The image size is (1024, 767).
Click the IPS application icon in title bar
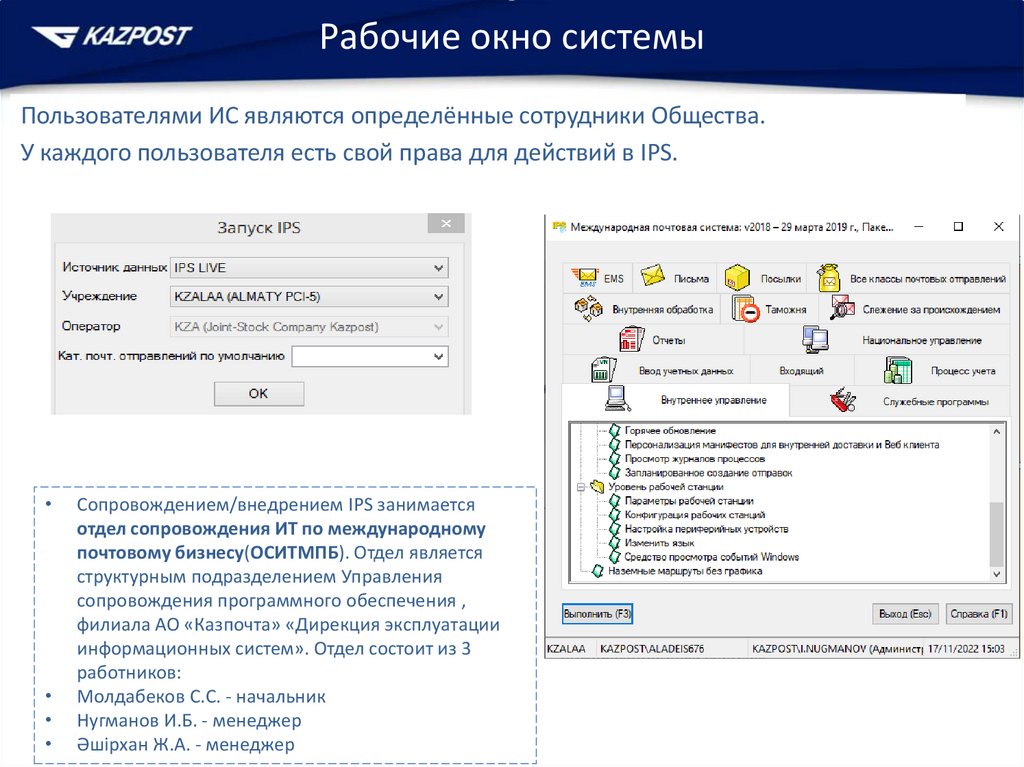point(559,227)
